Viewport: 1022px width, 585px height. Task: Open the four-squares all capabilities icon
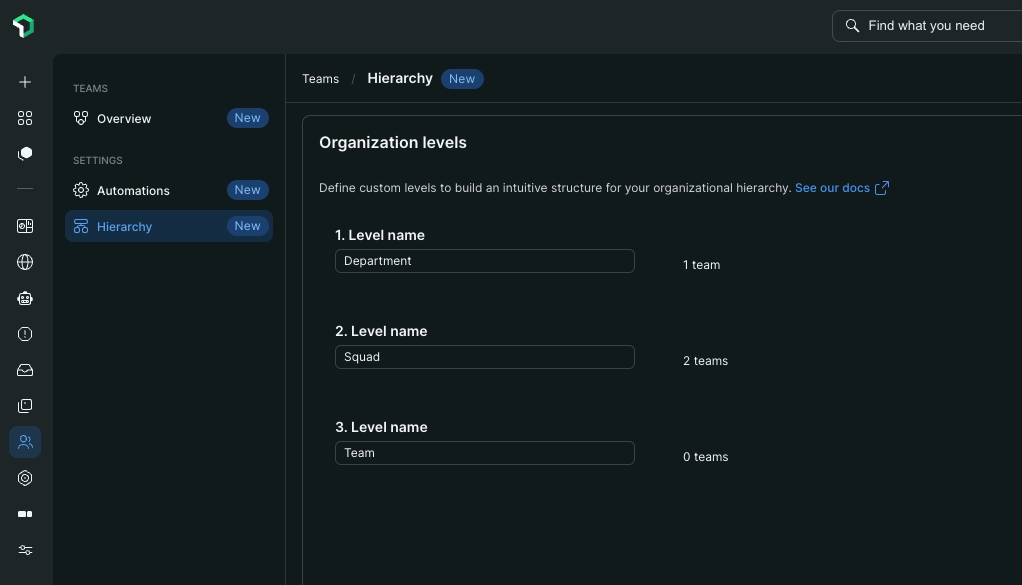(x=25, y=118)
